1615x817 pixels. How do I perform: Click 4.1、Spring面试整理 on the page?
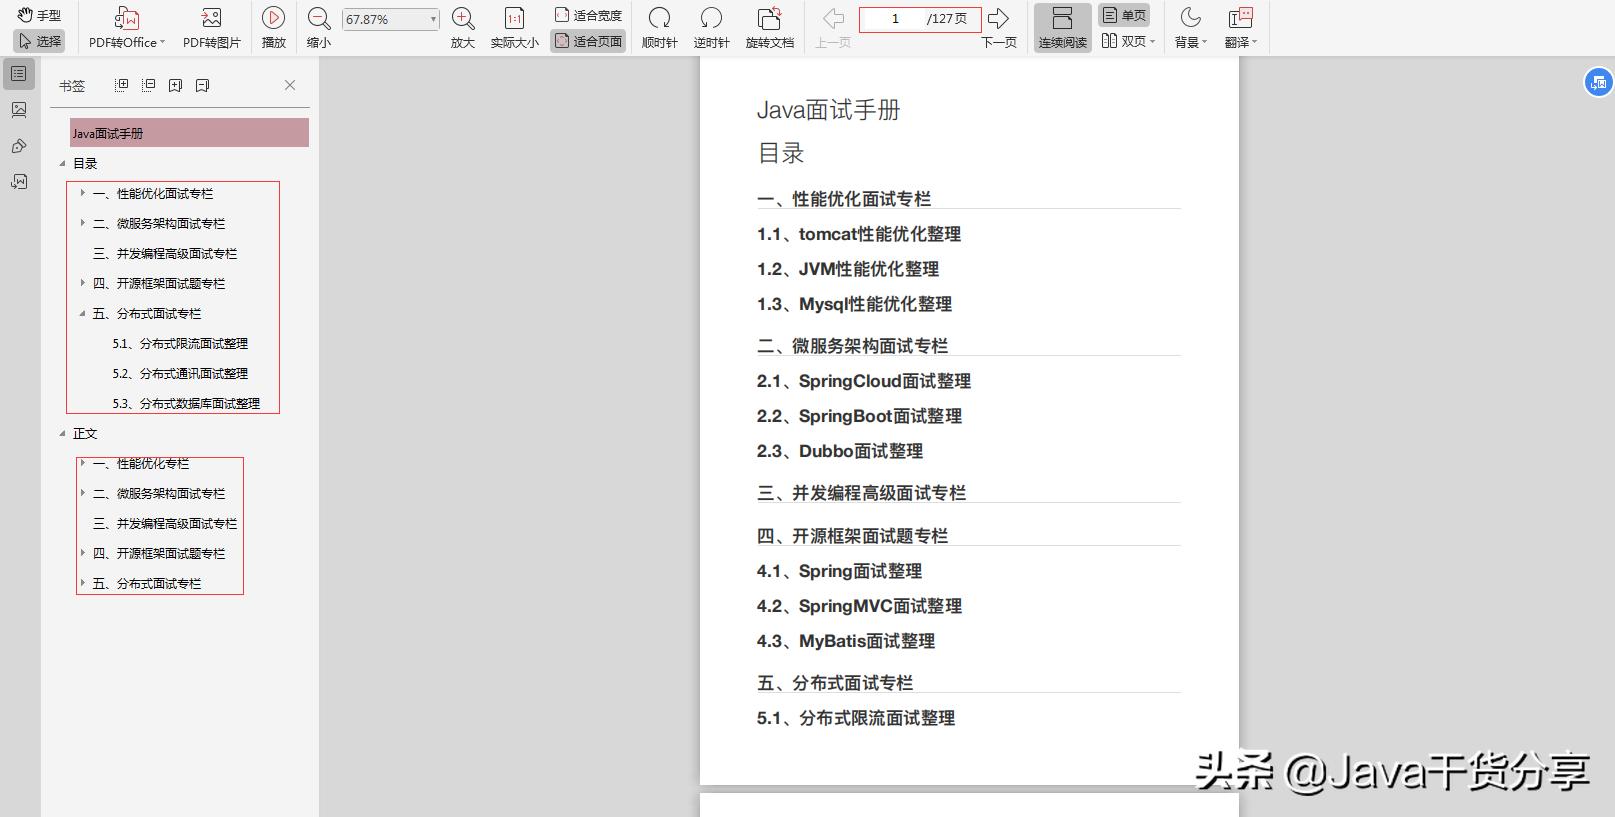839,571
